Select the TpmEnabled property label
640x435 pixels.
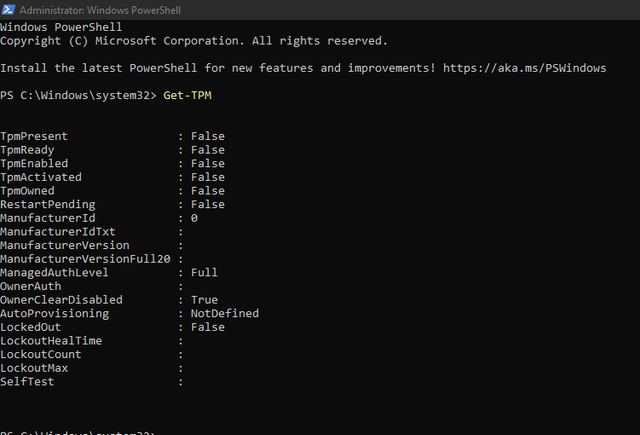pos(34,163)
